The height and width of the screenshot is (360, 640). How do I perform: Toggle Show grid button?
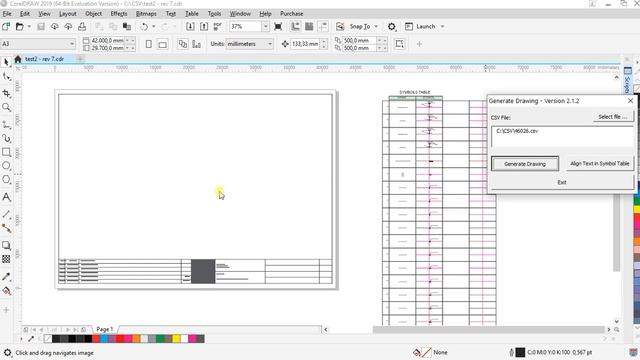point(309,27)
